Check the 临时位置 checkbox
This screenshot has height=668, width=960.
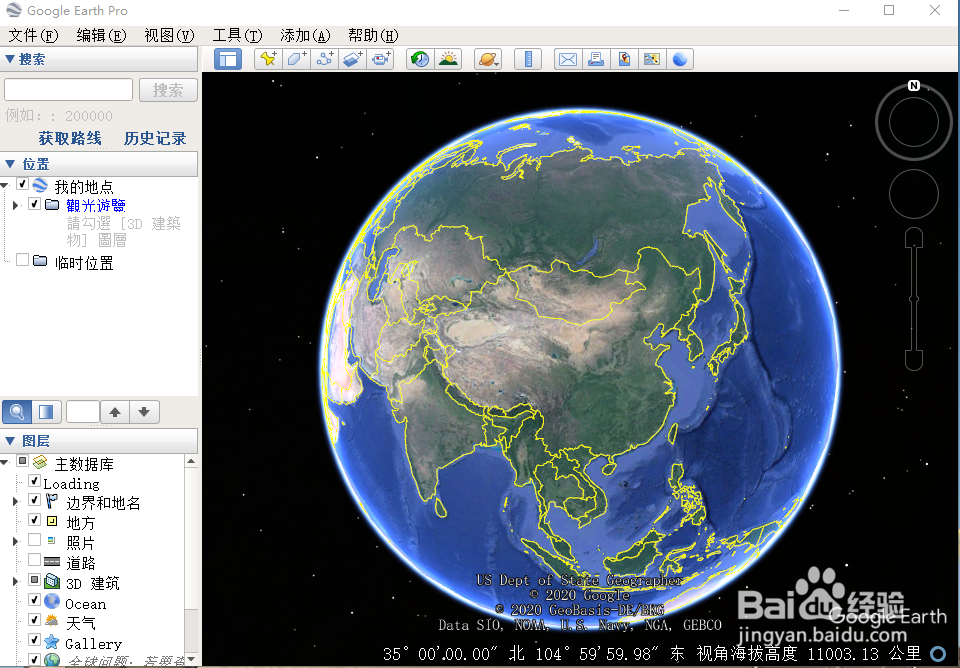(x=23, y=260)
